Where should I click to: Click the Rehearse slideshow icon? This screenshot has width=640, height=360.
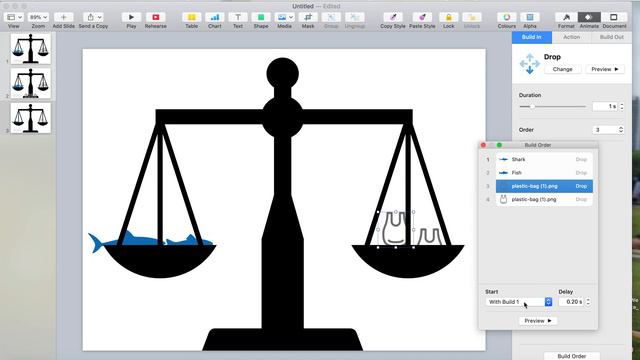[156, 17]
